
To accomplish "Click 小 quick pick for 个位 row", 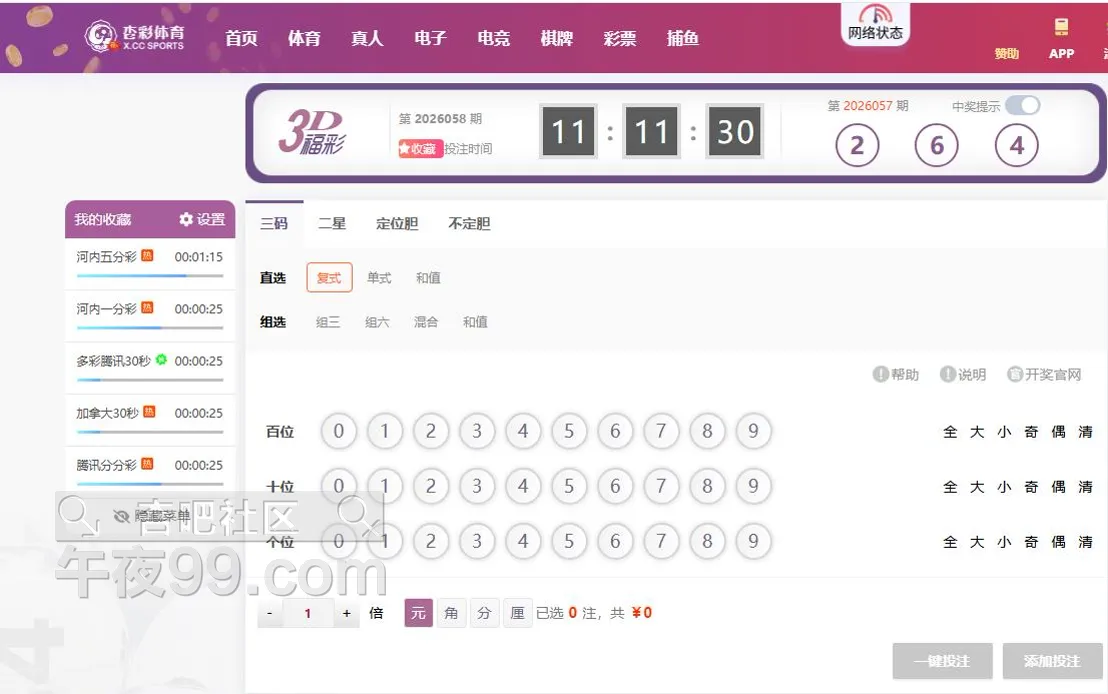I will point(1004,542).
